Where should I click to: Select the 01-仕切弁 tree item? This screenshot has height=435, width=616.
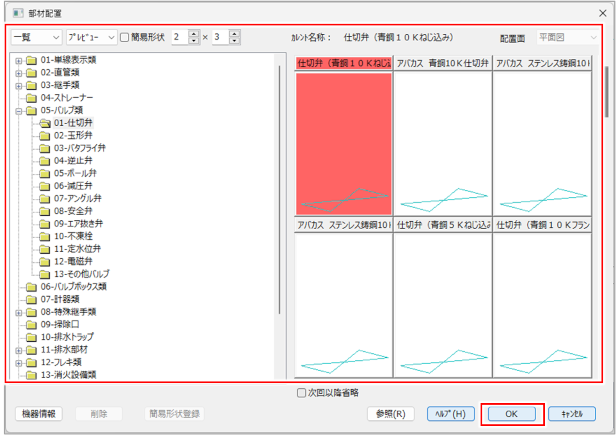click(x=73, y=123)
